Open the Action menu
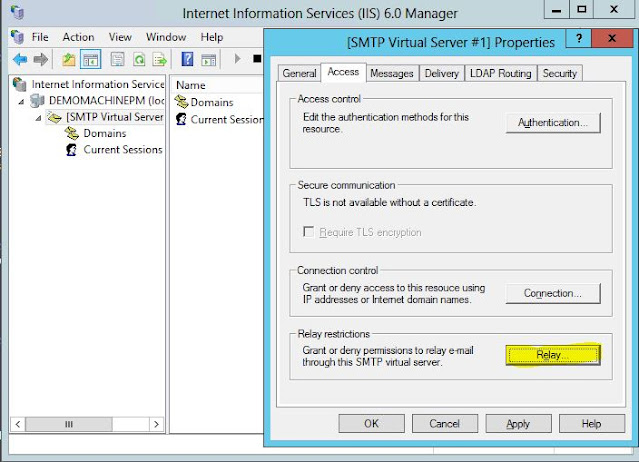639x462 pixels. pos(78,37)
